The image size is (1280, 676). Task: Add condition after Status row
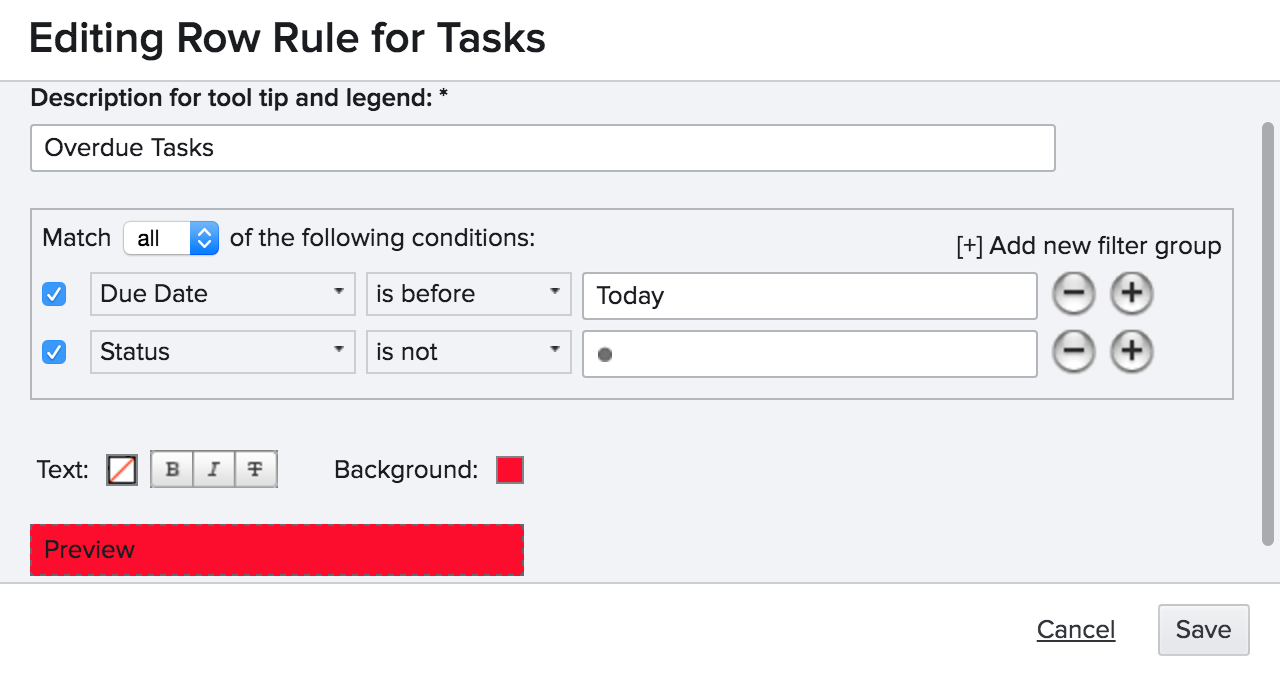coord(1132,352)
